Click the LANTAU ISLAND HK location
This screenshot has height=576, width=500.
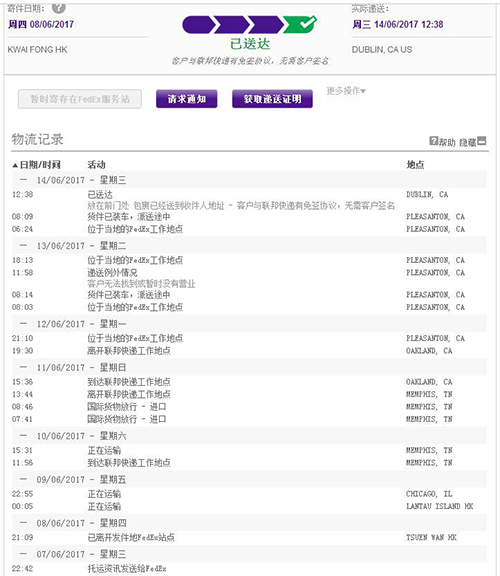coord(440,507)
